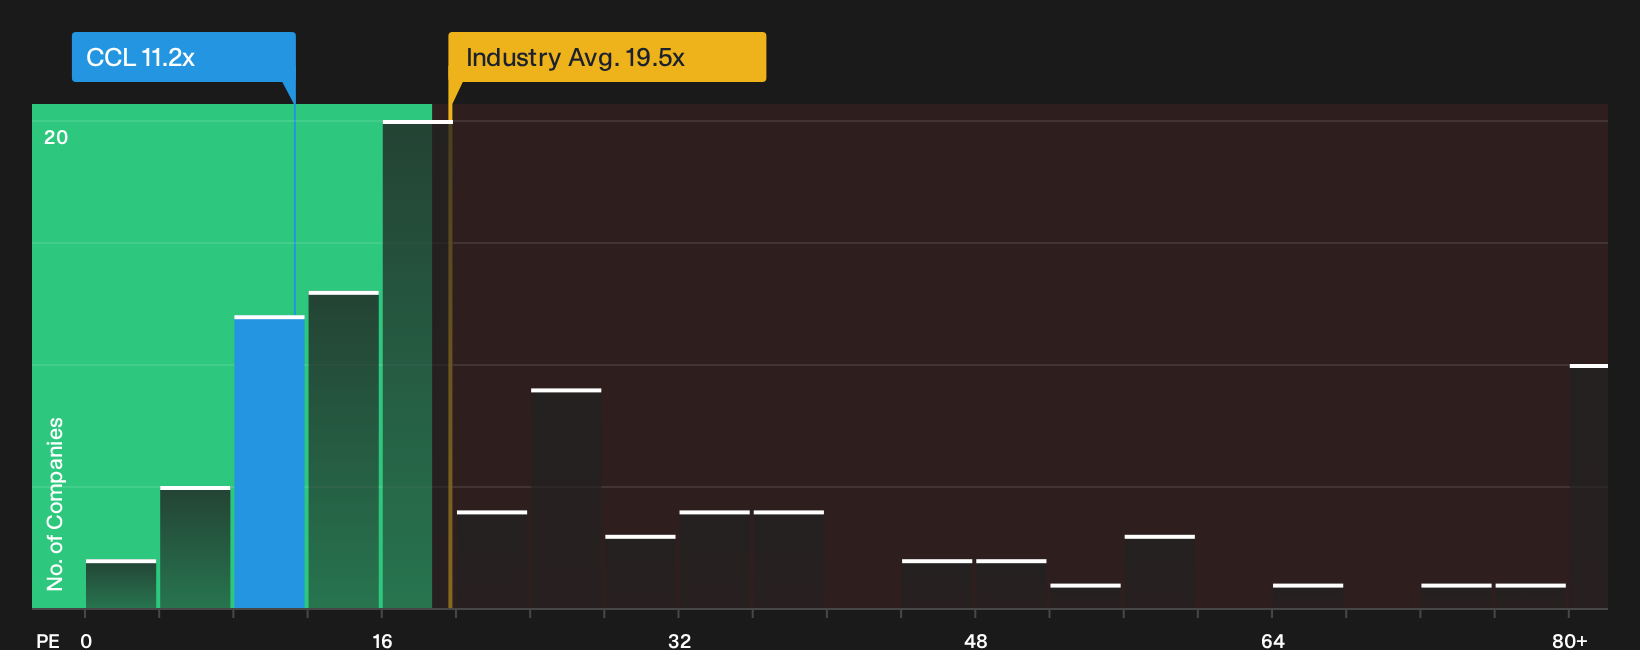Click the first bar starting at PE 0

(x=121, y=584)
